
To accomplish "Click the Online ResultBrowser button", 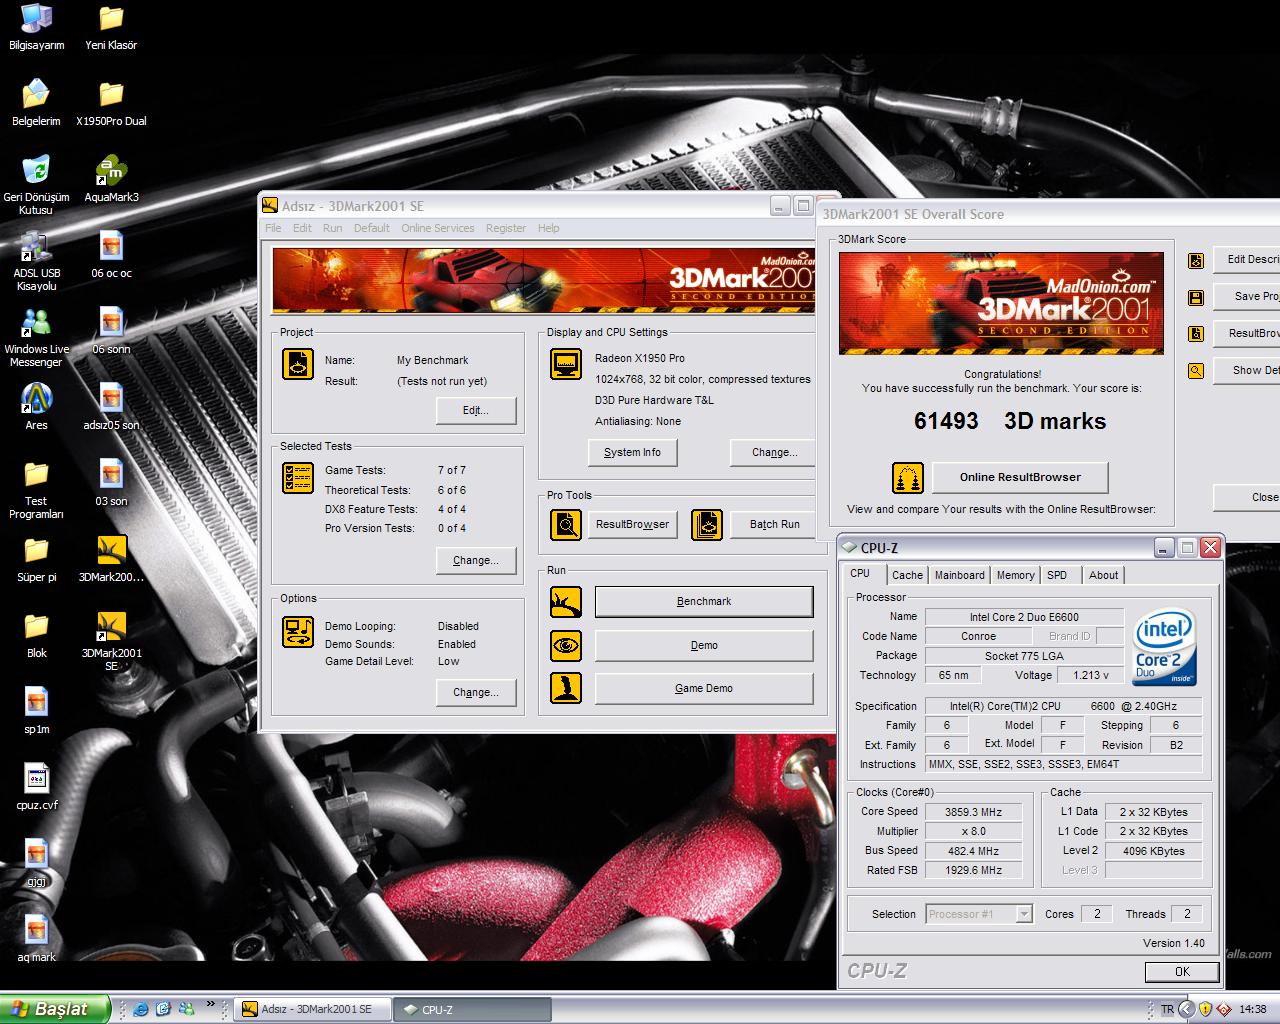I will point(1020,477).
